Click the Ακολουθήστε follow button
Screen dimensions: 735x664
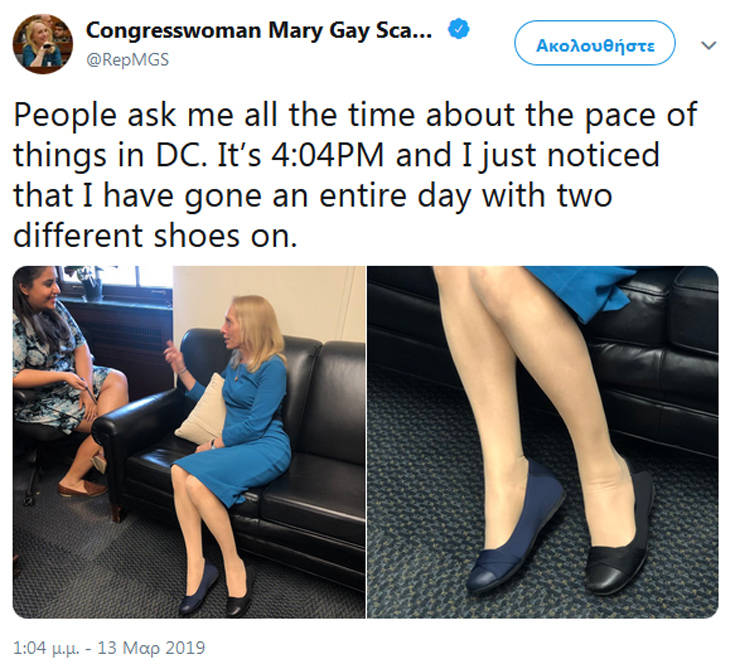pos(595,43)
